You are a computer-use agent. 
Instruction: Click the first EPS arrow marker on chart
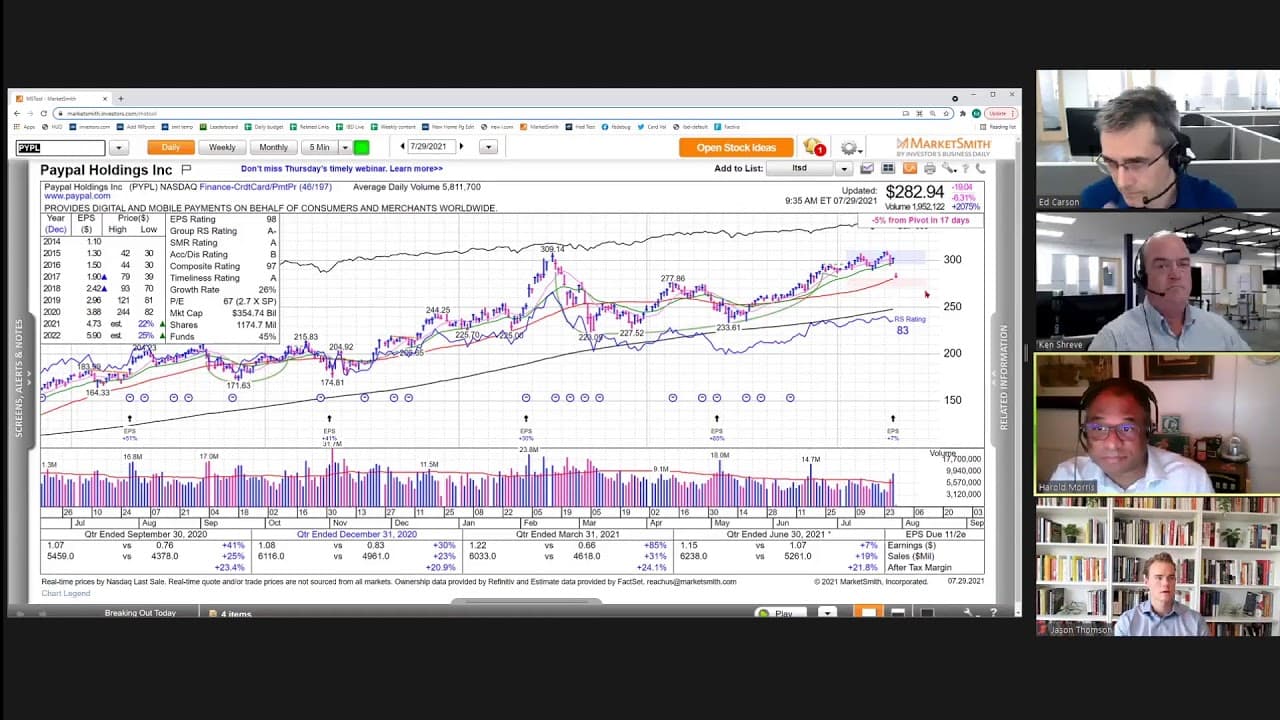(129, 419)
